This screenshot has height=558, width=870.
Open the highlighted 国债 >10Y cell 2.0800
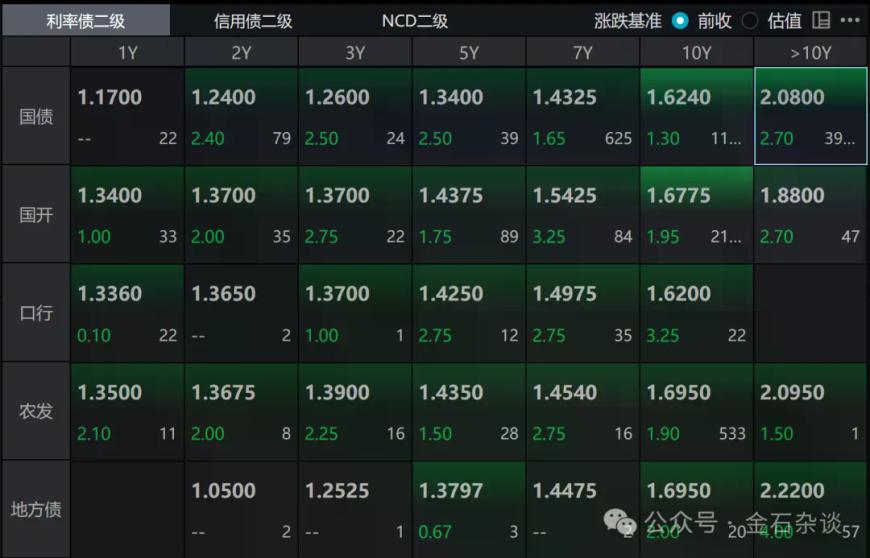[x=810, y=116]
